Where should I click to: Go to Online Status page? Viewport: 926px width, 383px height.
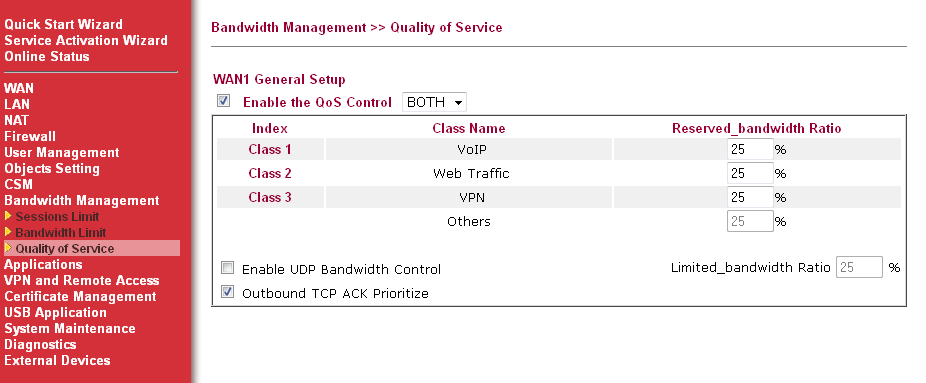click(47, 57)
